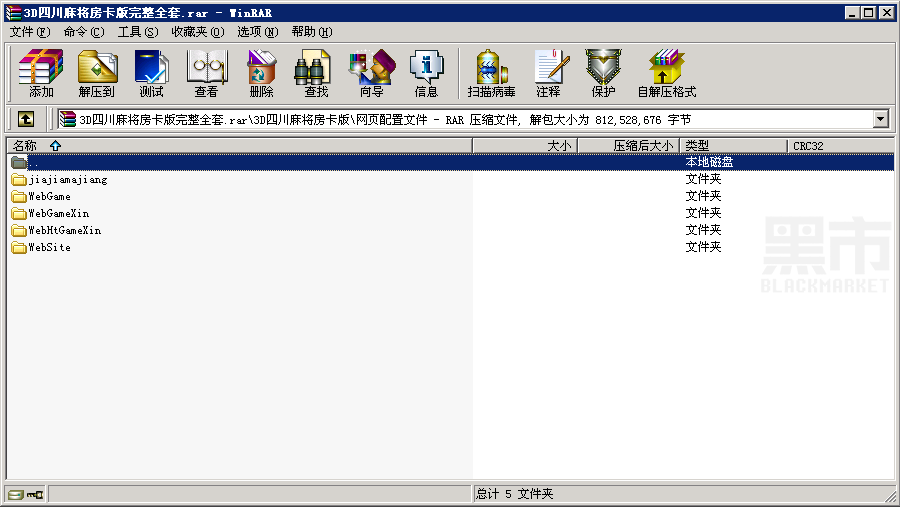The image size is (900, 507).
Task: Click status bar text 总计 5 文件夹
Action: click(x=515, y=494)
